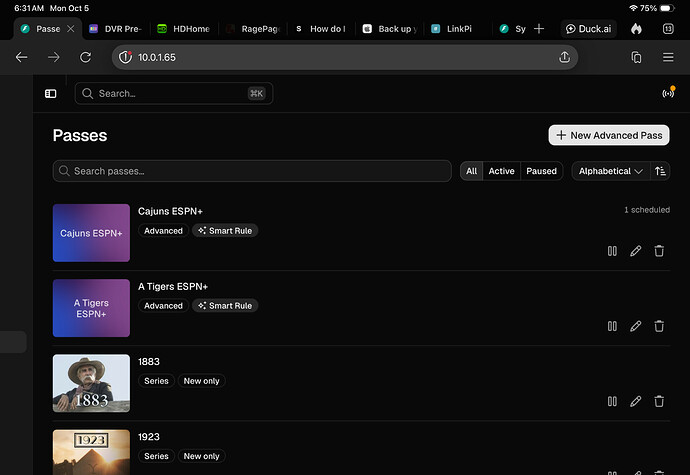Screen dimensions: 690x475
Task: Share the current page
Action: (x=565, y=57)
